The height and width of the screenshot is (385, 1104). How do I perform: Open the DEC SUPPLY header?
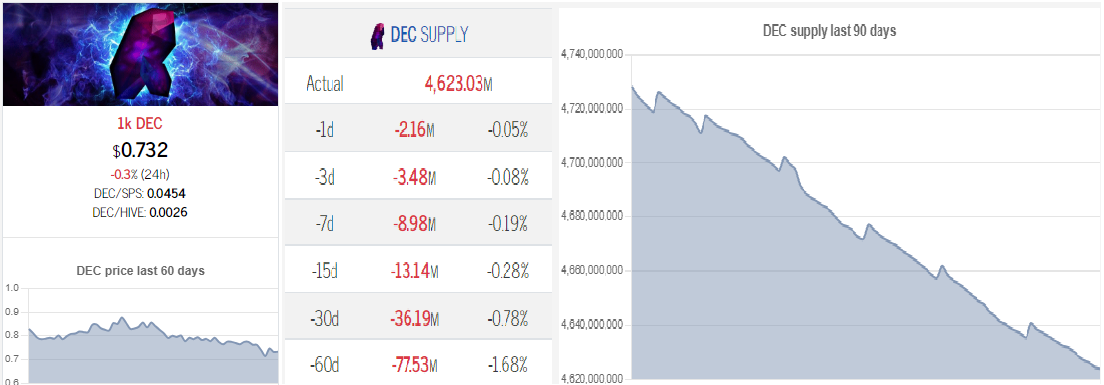420,35
